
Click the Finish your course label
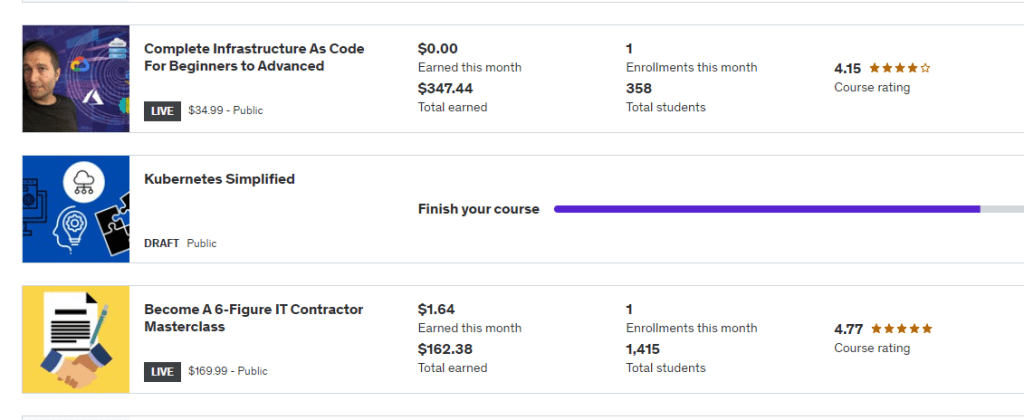point(479,209)
